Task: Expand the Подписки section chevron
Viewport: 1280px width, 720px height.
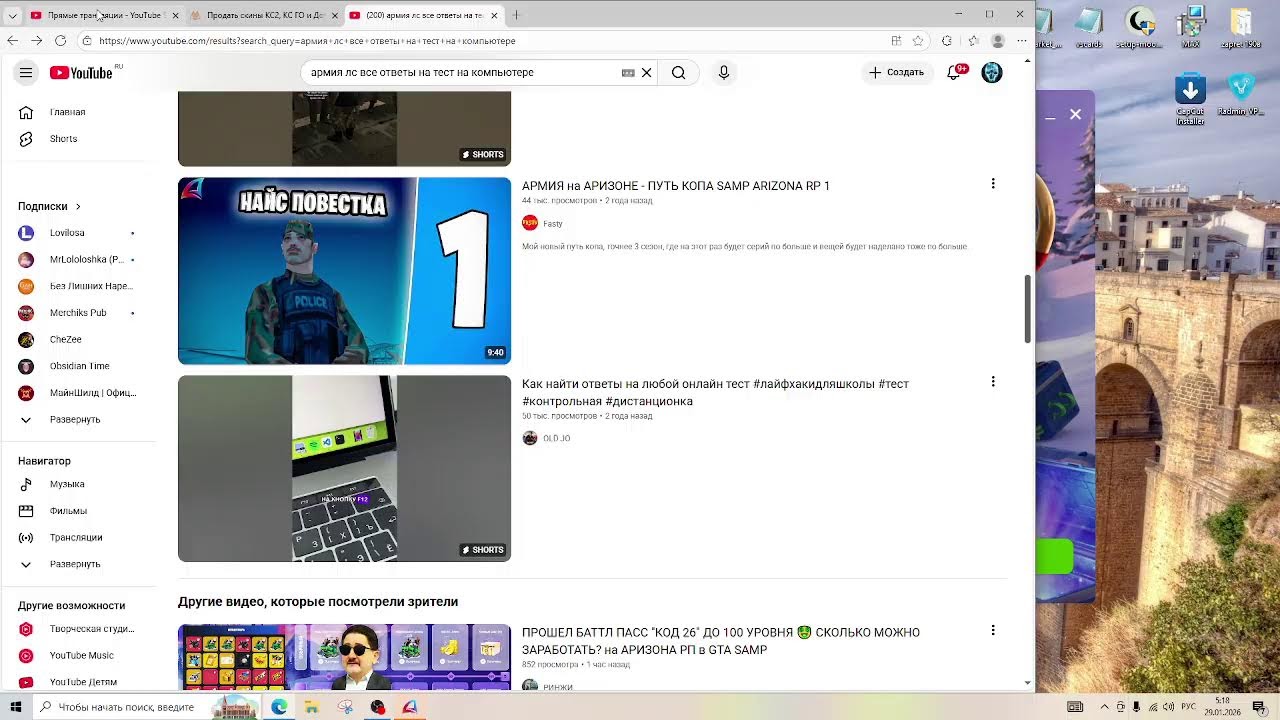Action: pos(78,206)
